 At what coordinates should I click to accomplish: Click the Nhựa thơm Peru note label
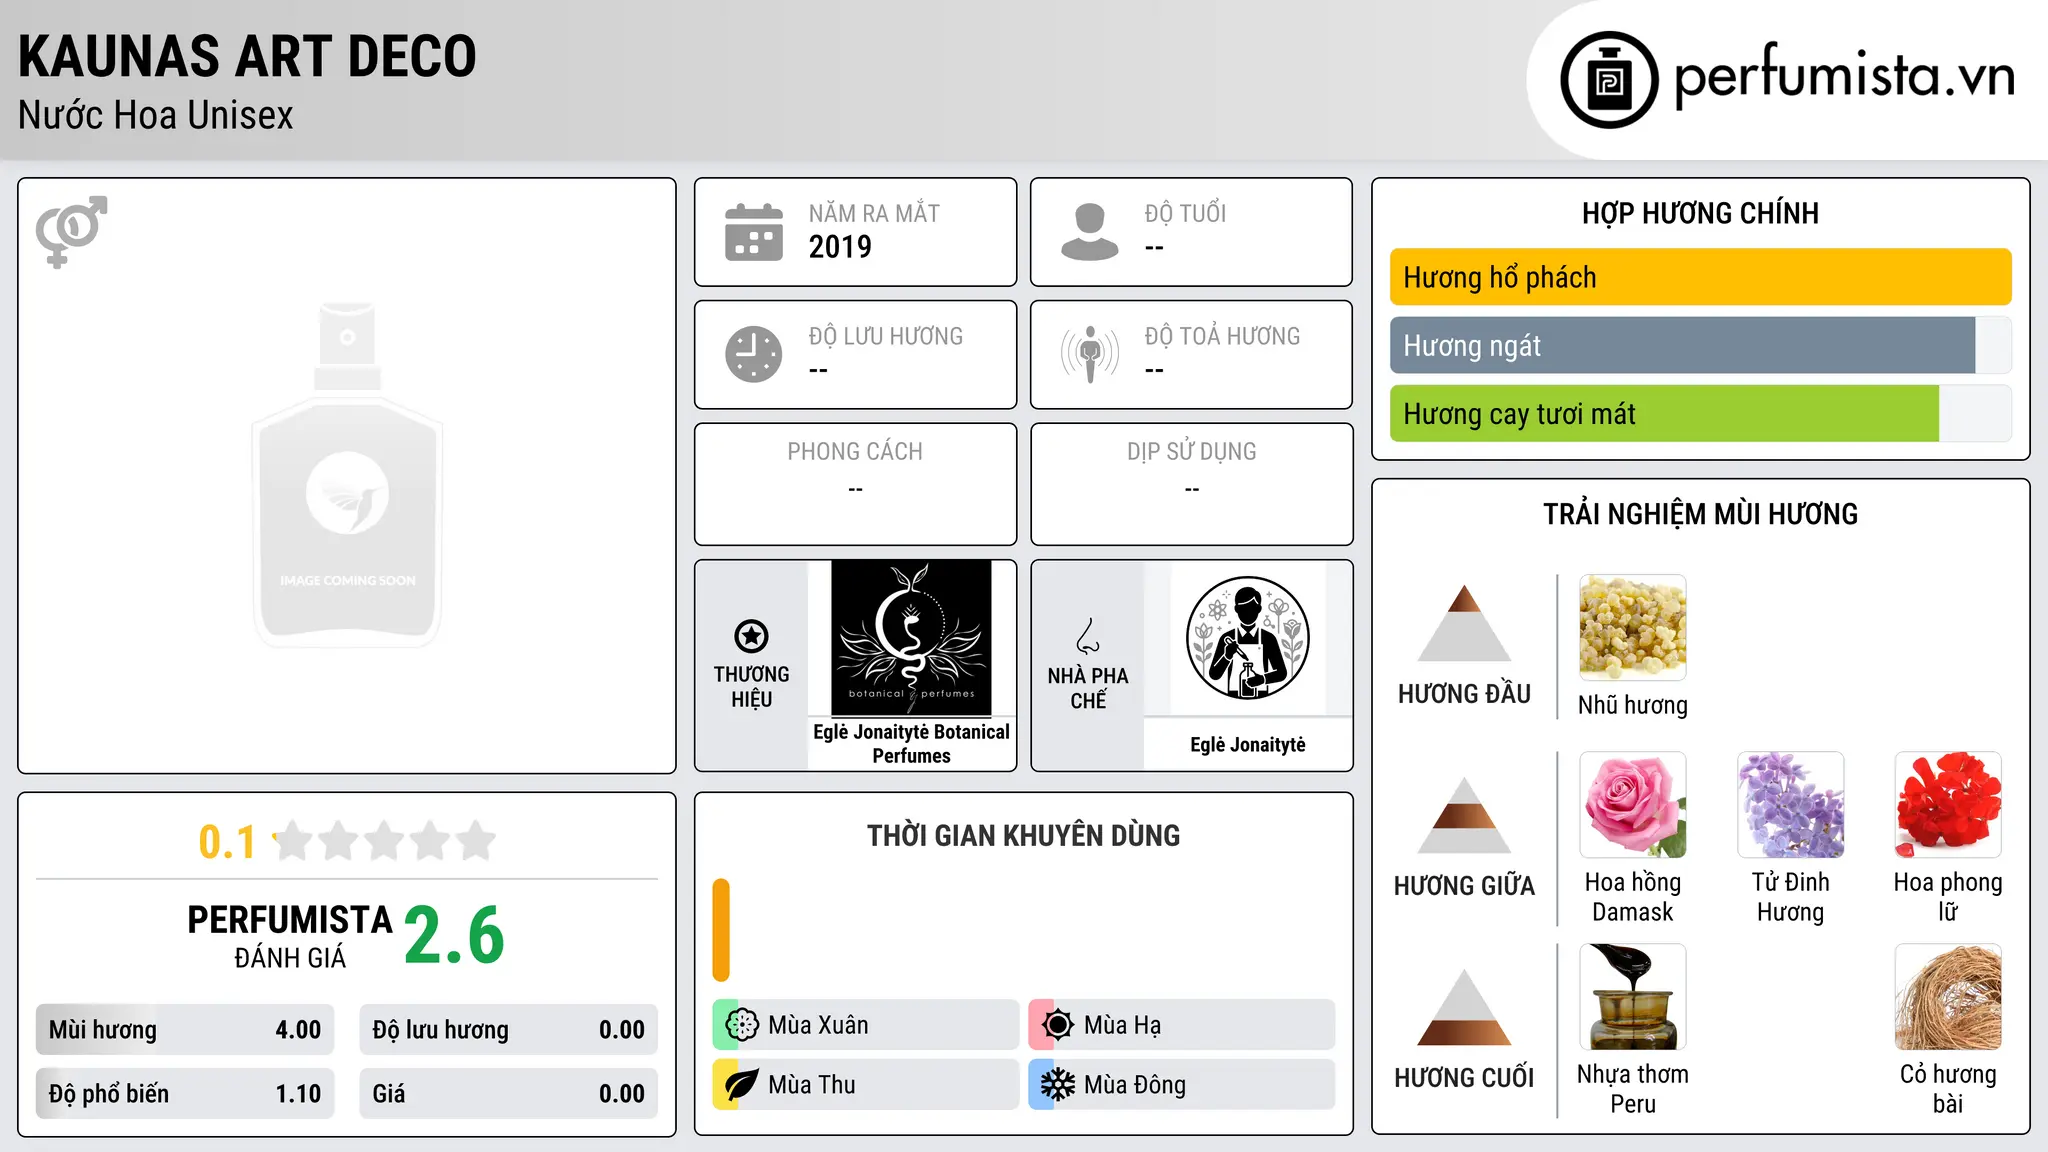1633,1089
